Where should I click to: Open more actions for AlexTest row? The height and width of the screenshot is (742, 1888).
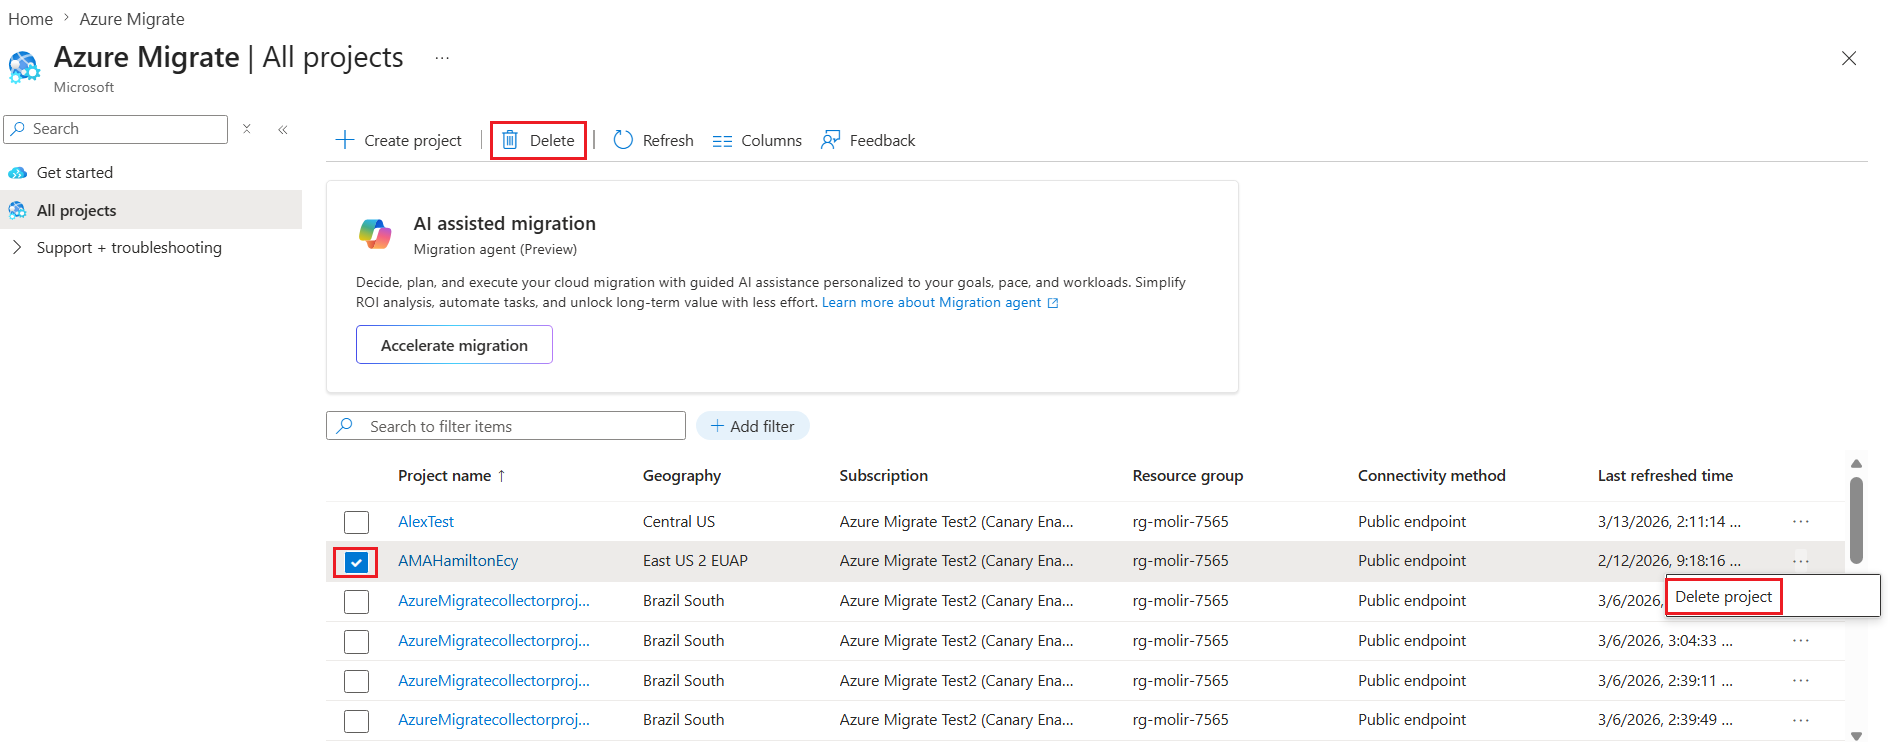pos(1801,522)
